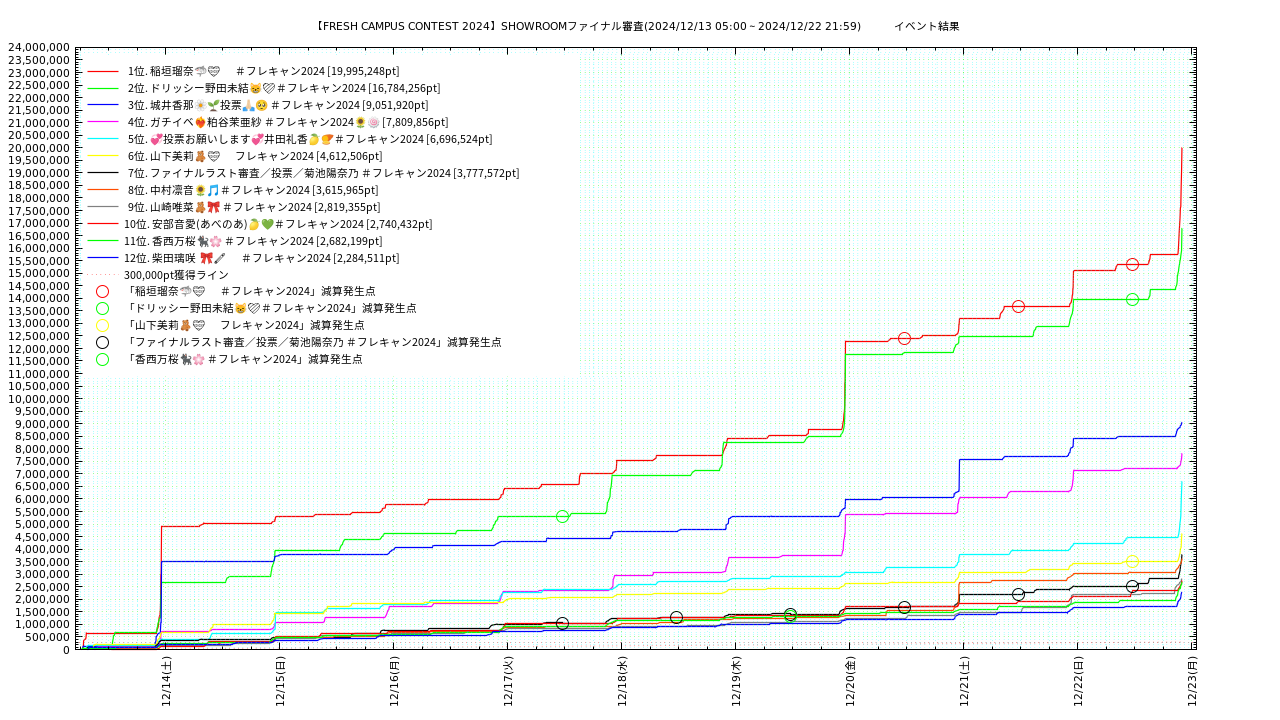The image size is (1280, 720).
Task: Click the blue line swatch for 3位 城井香那
Action: tap(103, 105)
